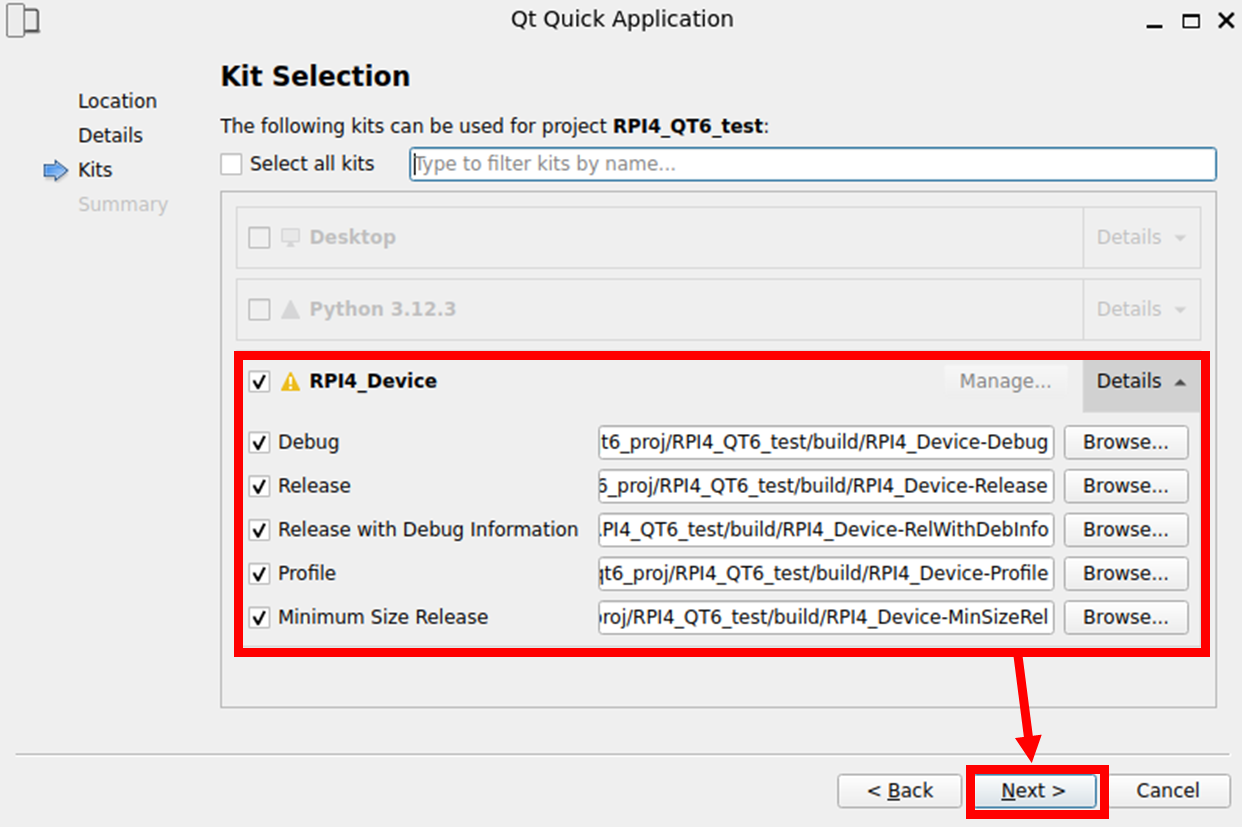
Task: Click Kits step in wizard sidebar
Action: [95, 170]
